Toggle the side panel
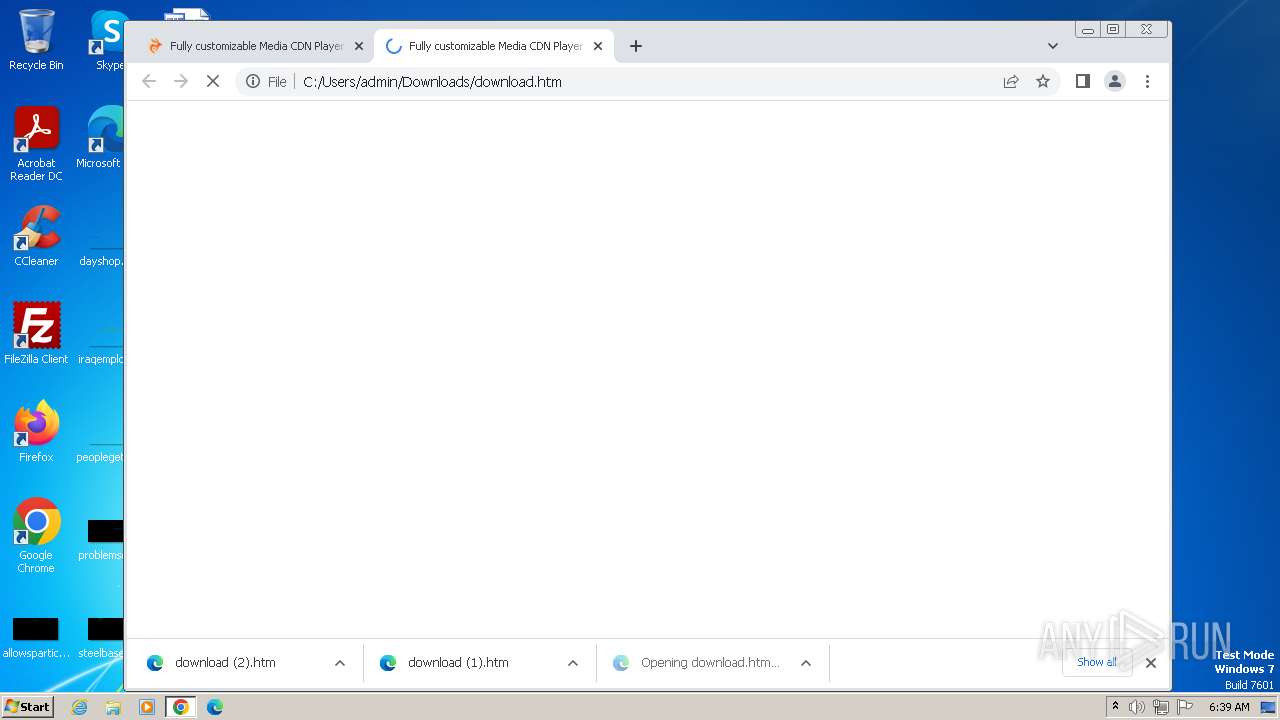Viewport: 1280px width, 720px height. point(1083,82)
